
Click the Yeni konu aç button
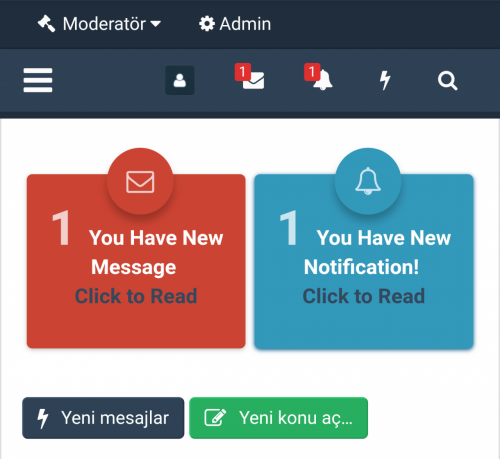pos(278,418)
